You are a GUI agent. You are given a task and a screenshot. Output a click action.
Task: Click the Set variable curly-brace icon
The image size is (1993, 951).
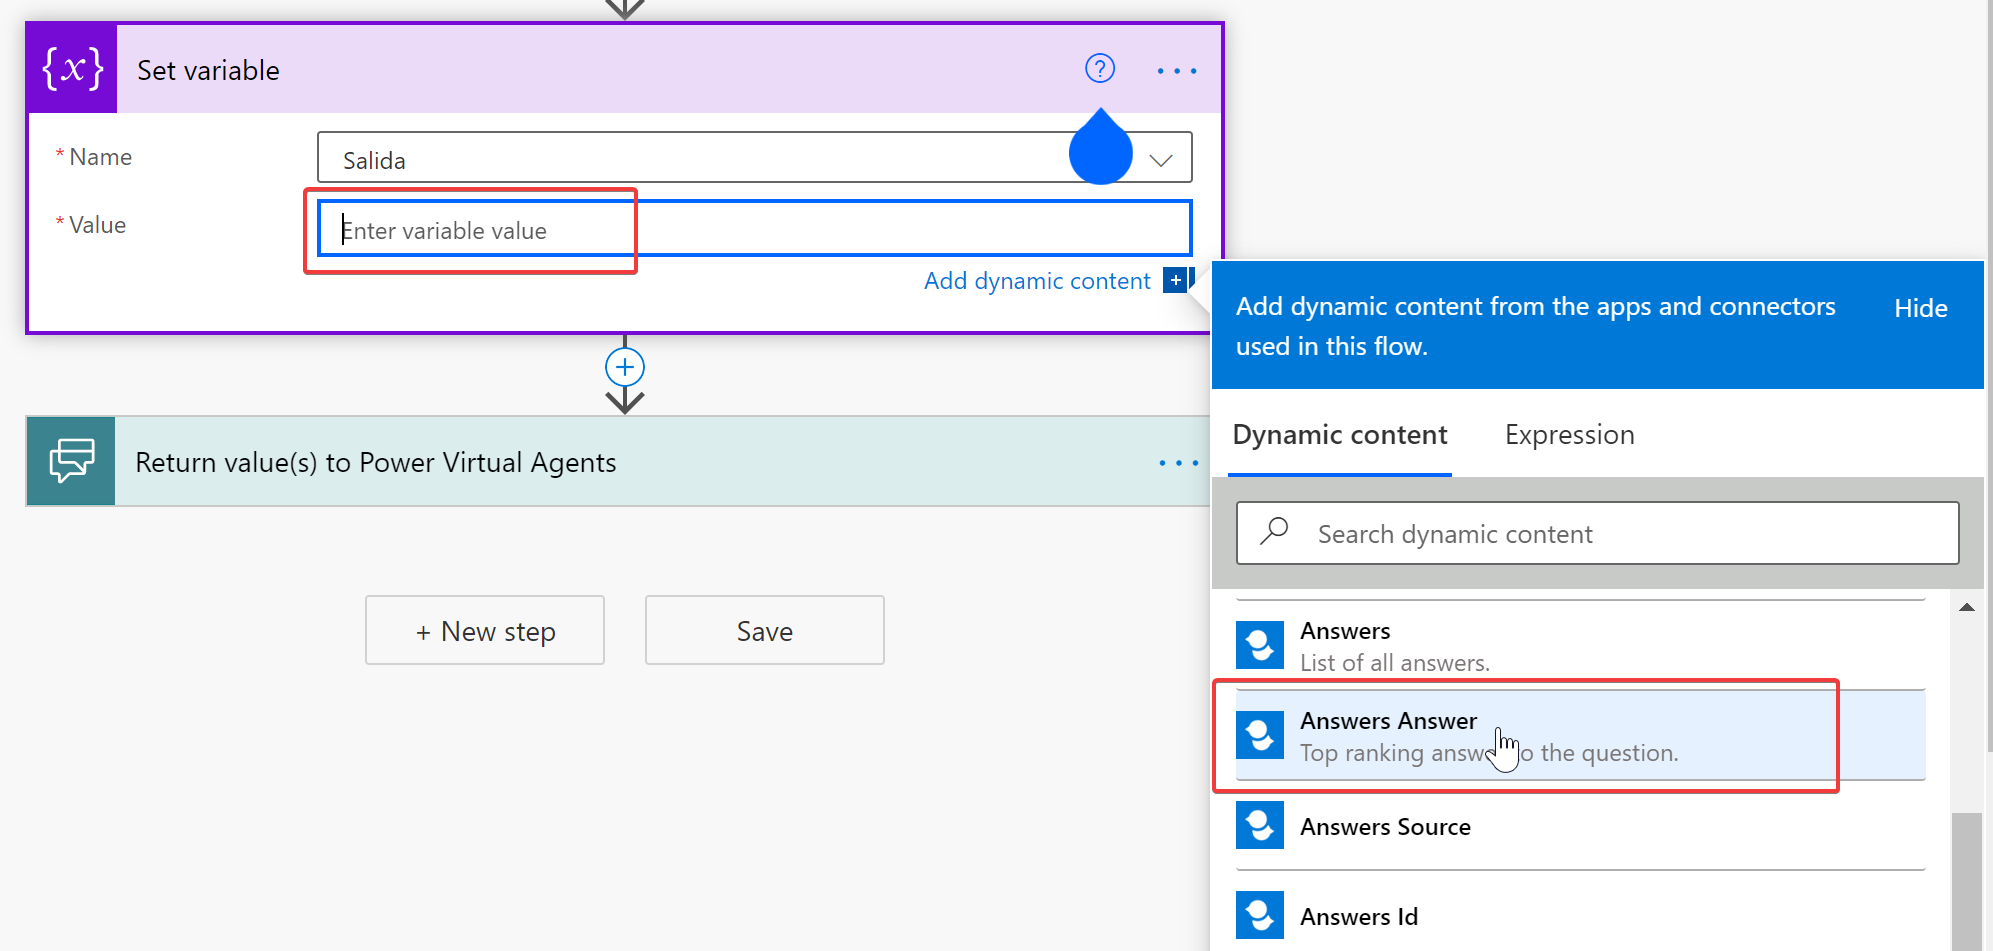(72, 69)
